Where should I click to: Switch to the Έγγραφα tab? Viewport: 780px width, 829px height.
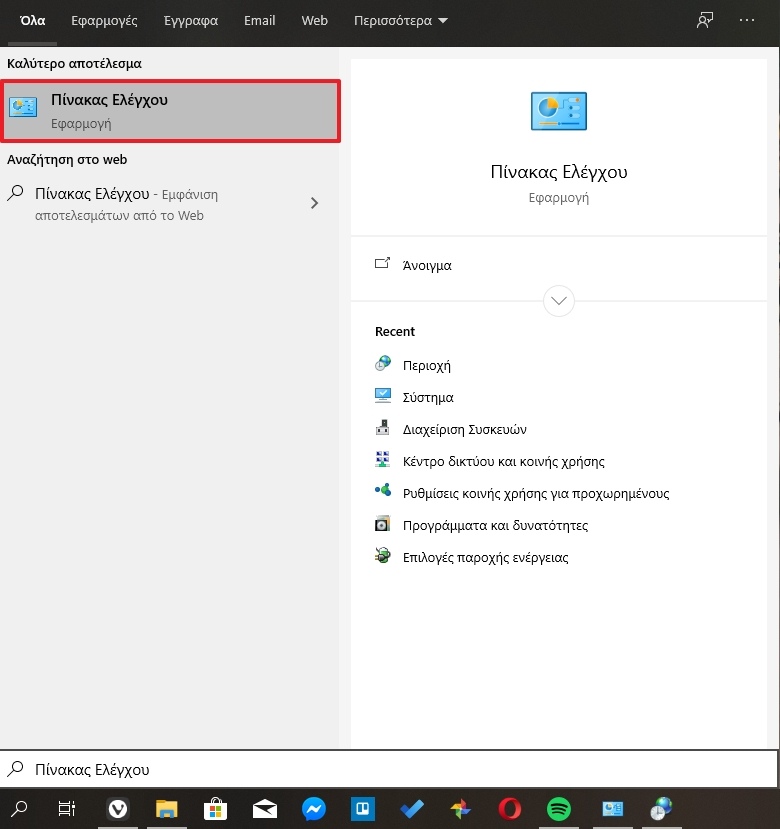(x=191, y=20)
